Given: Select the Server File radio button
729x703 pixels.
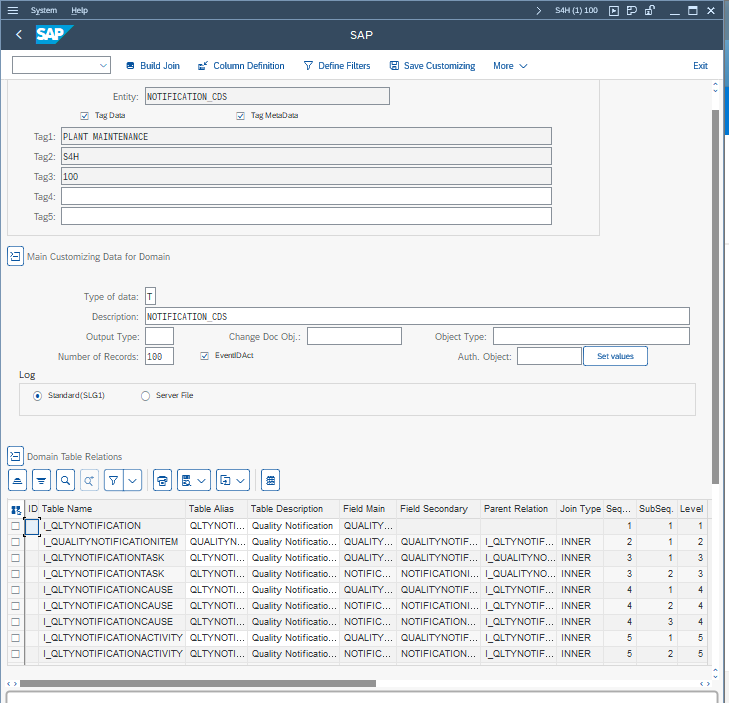Looking at the screenshot, I should (146, 396).
